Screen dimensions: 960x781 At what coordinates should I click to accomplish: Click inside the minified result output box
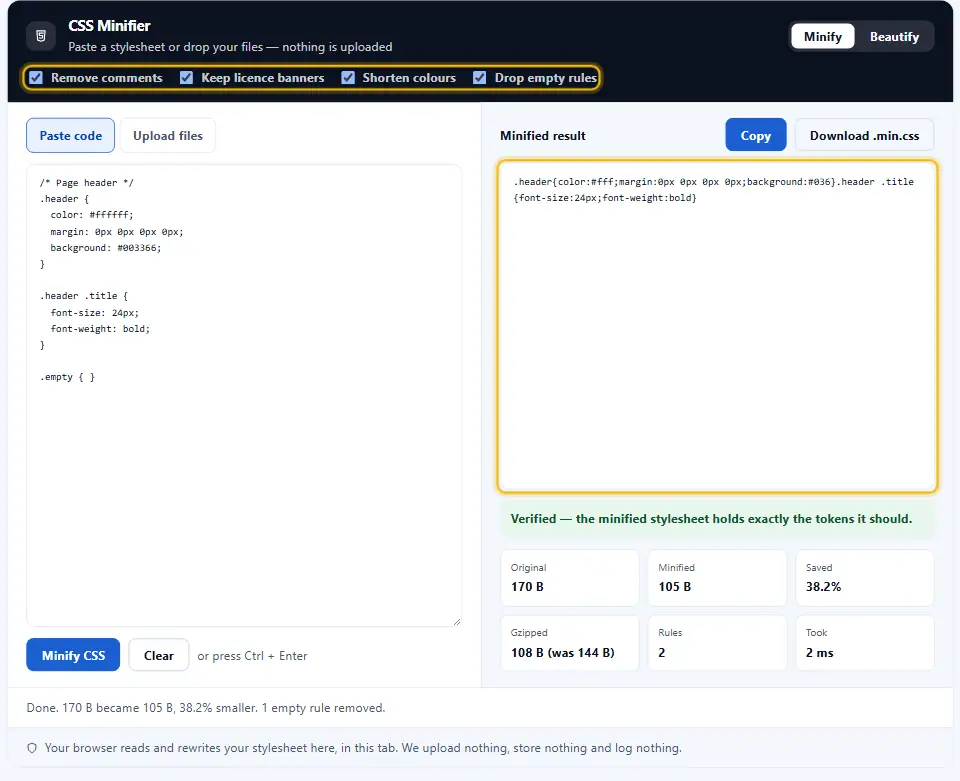717,326
